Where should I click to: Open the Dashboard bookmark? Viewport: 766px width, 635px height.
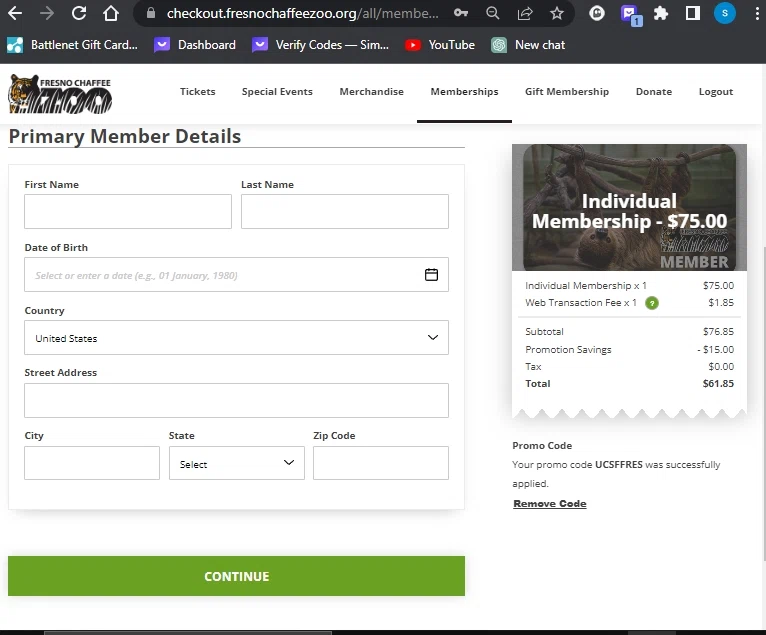pyautogui.click(x=195, y=45)
